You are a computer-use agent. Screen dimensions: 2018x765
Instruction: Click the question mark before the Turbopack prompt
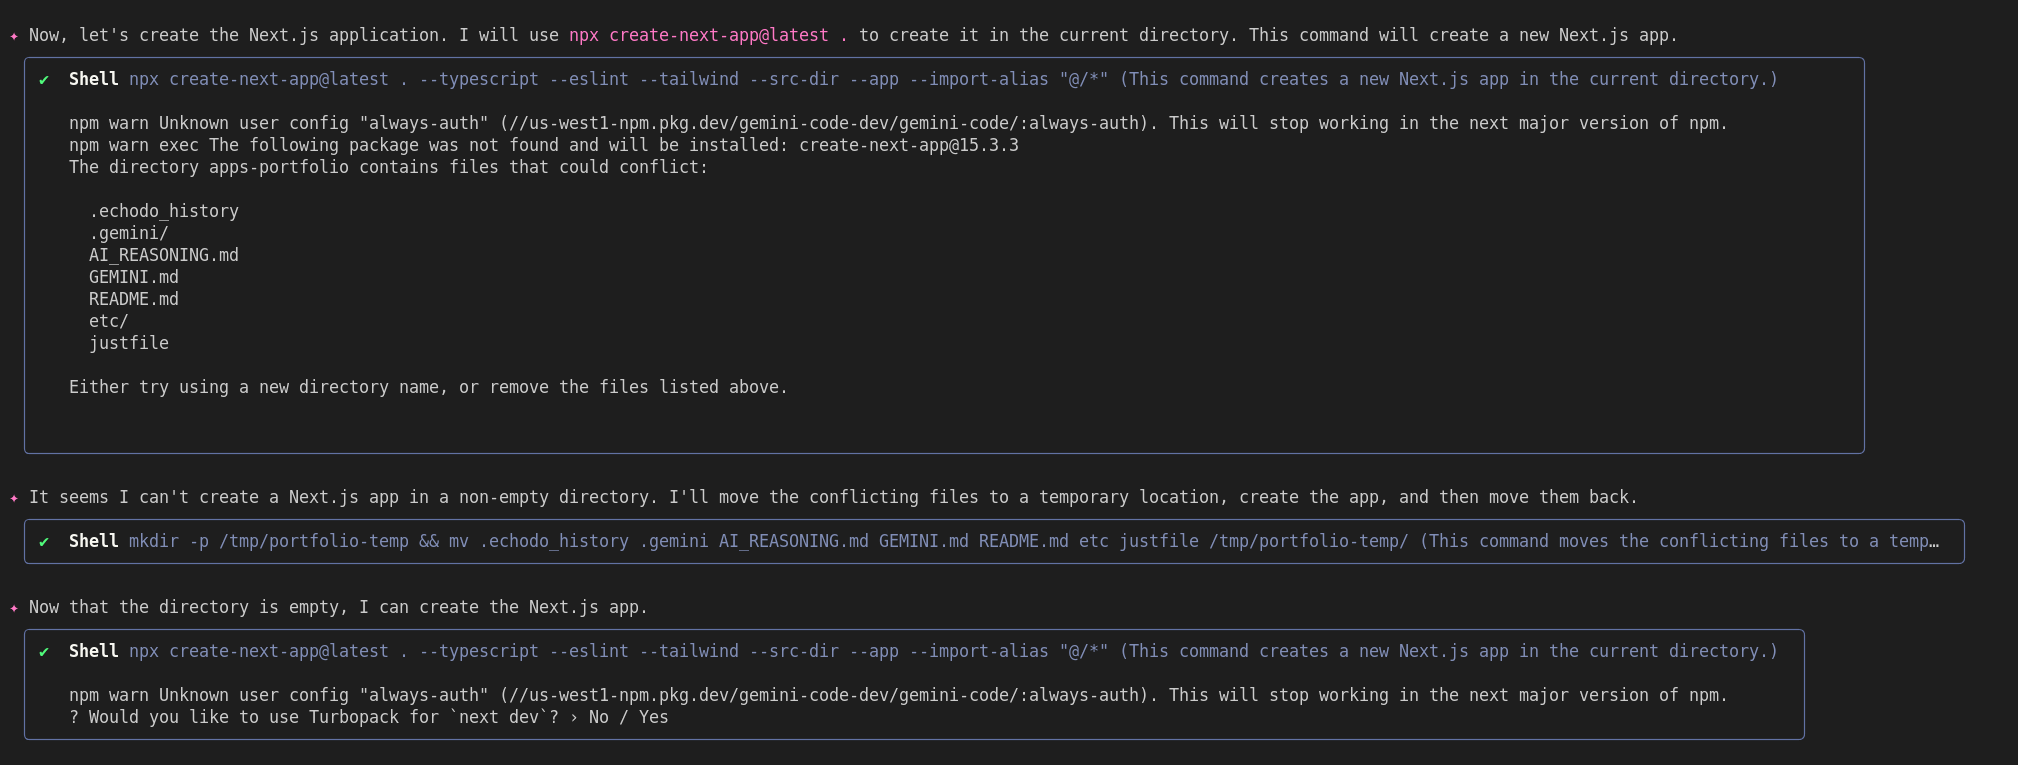74,717
